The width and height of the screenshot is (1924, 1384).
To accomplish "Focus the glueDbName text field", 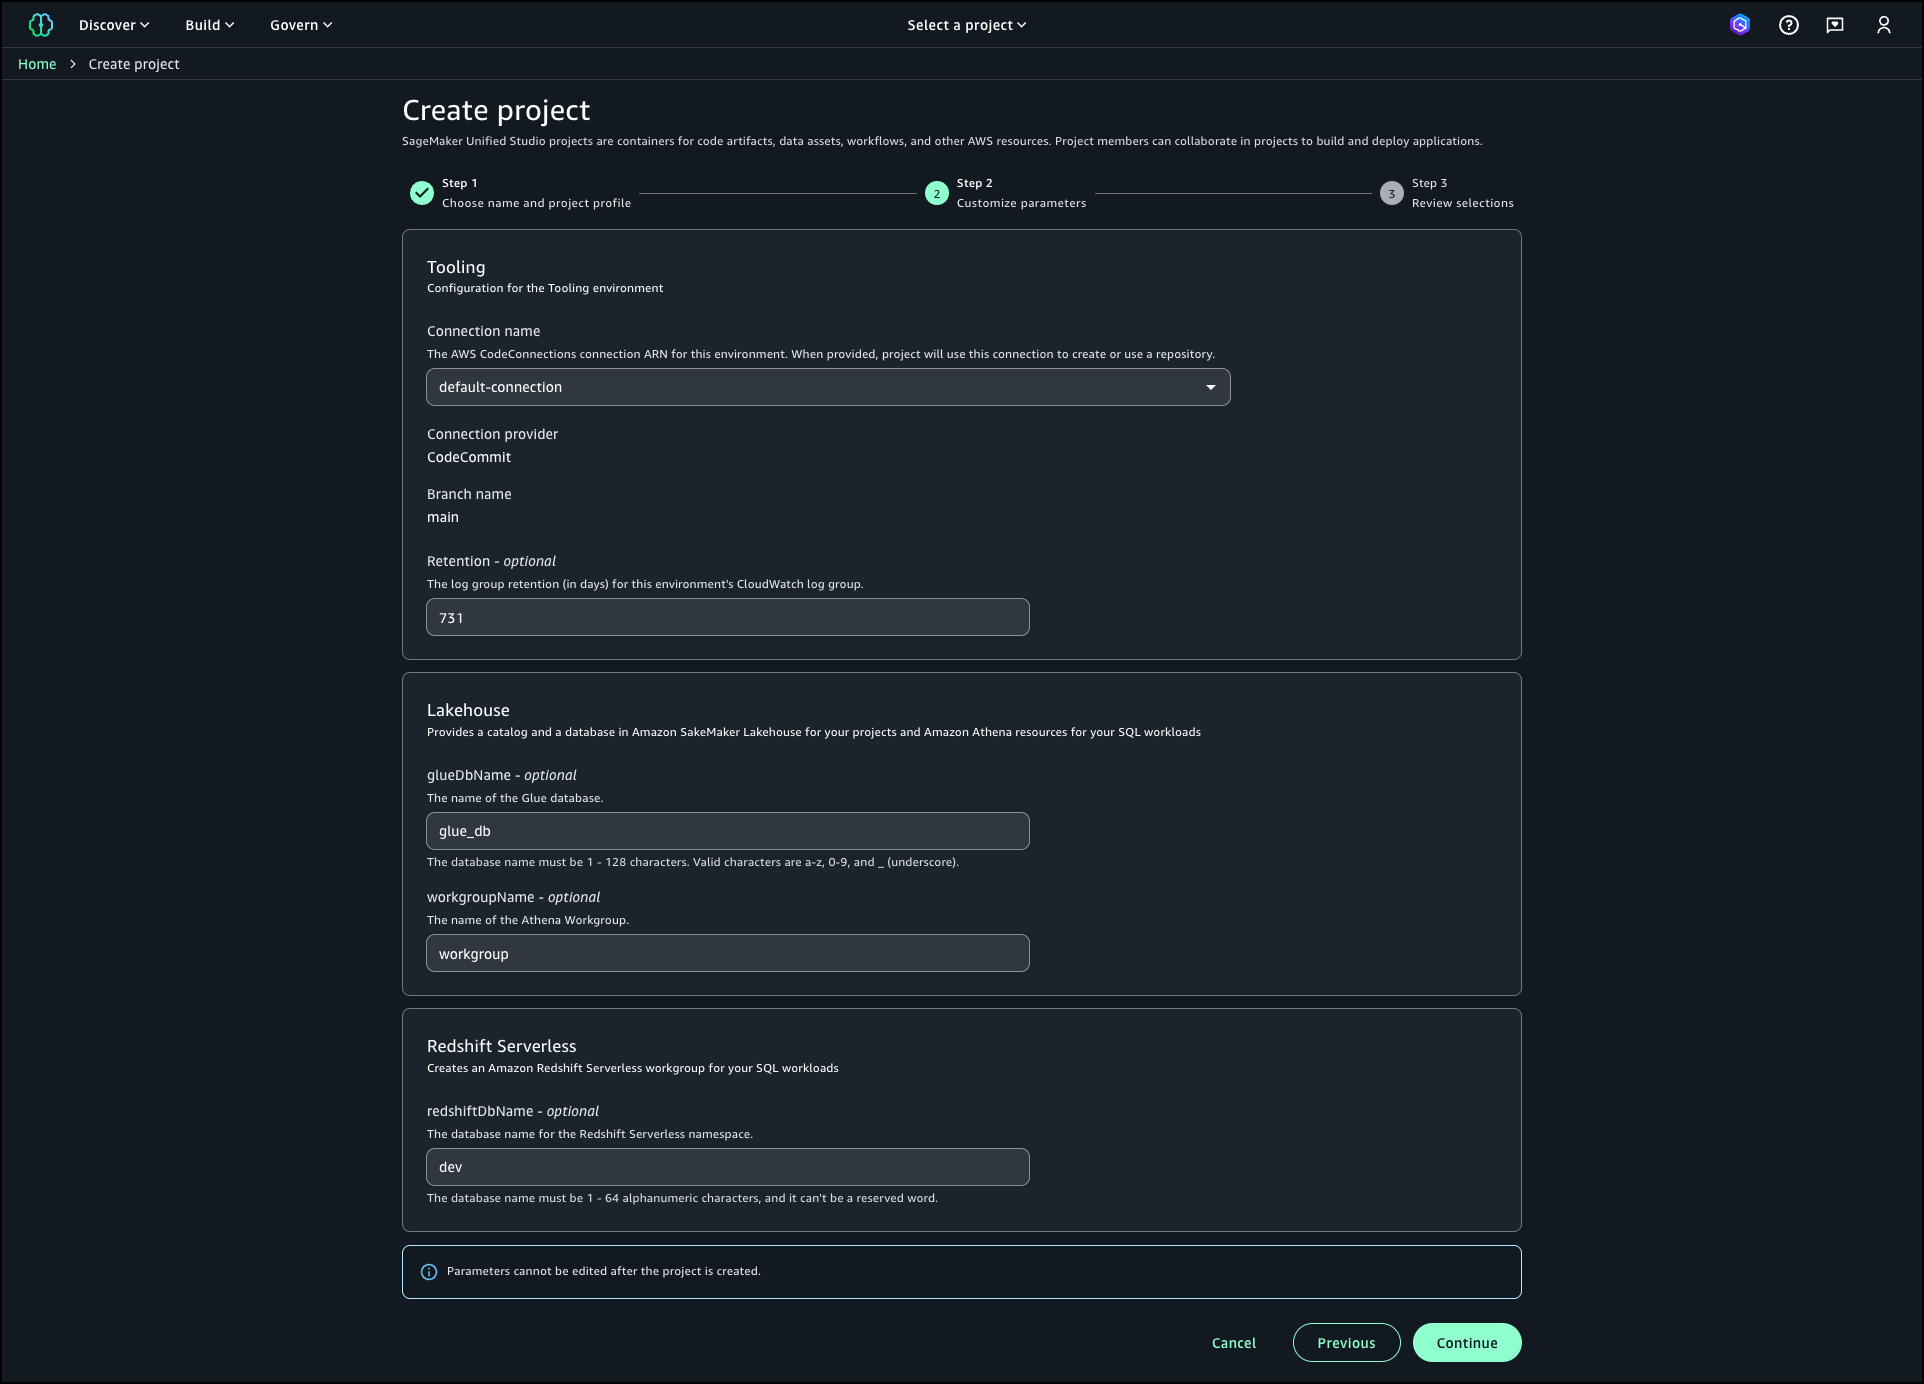I will tap(727, 831).
